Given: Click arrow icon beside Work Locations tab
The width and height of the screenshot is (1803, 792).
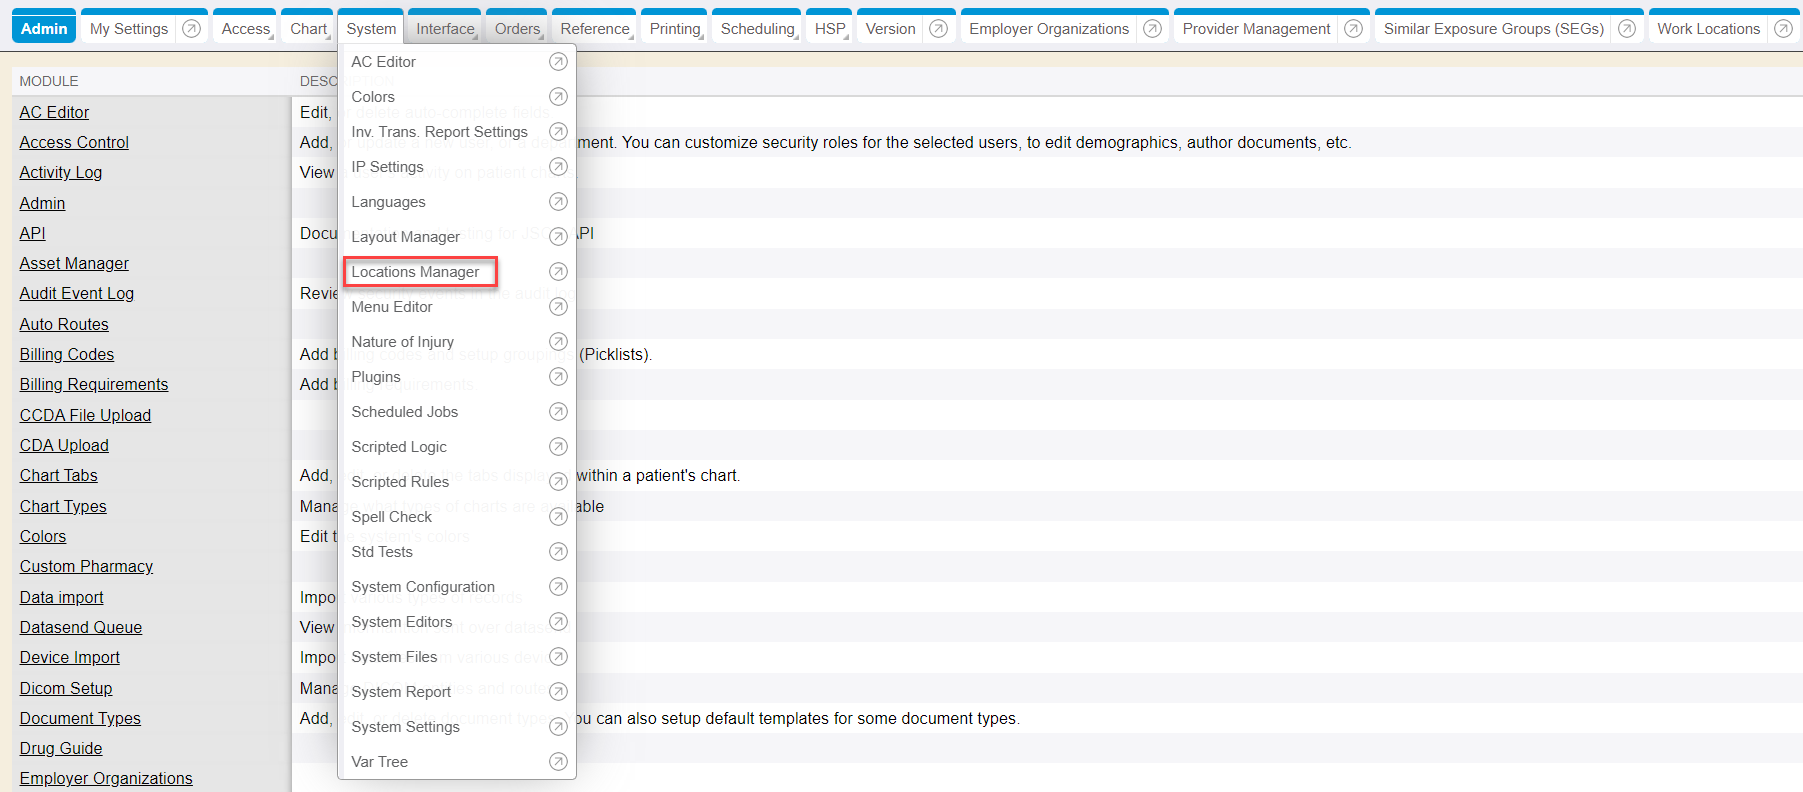Looking at the screenshot, I should point(1782,29).
